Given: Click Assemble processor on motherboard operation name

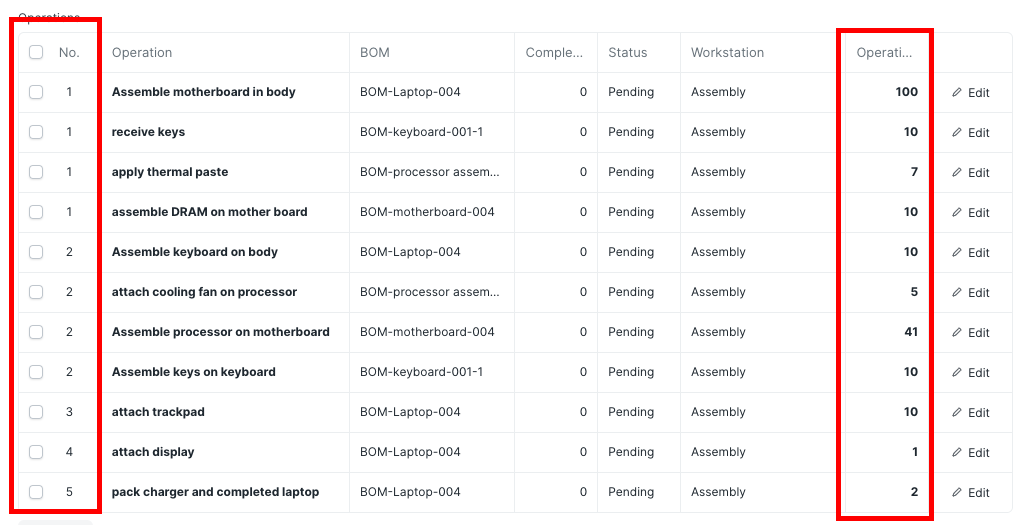Looking at the screenshot, I should [220, 332].
